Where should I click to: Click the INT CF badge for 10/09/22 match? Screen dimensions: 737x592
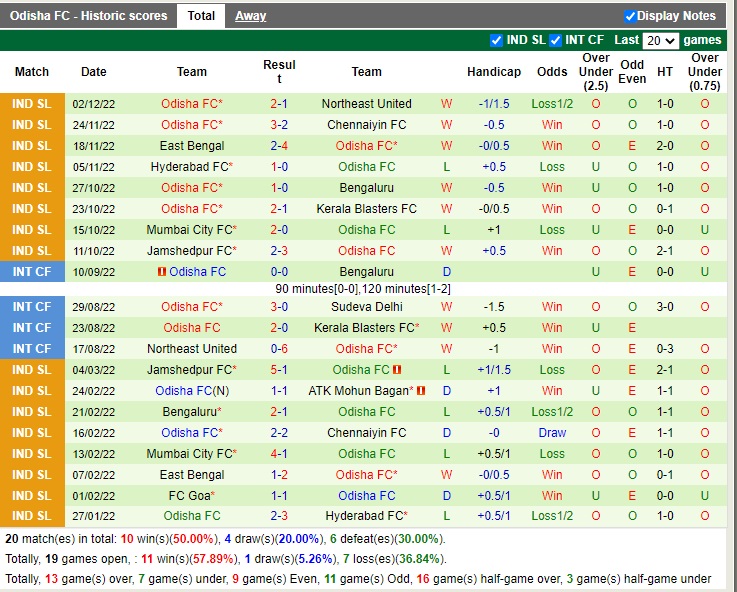32,272
